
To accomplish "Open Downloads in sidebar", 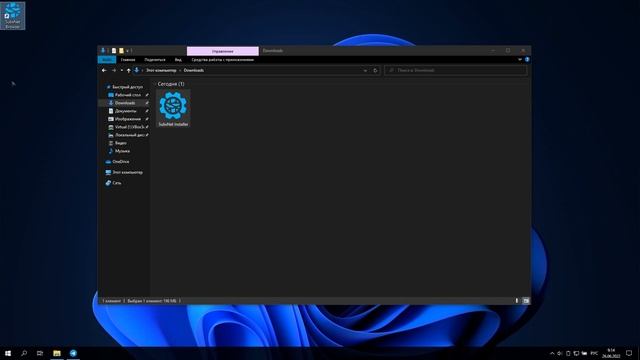I will pyautogui.click(x=124, y=103).
